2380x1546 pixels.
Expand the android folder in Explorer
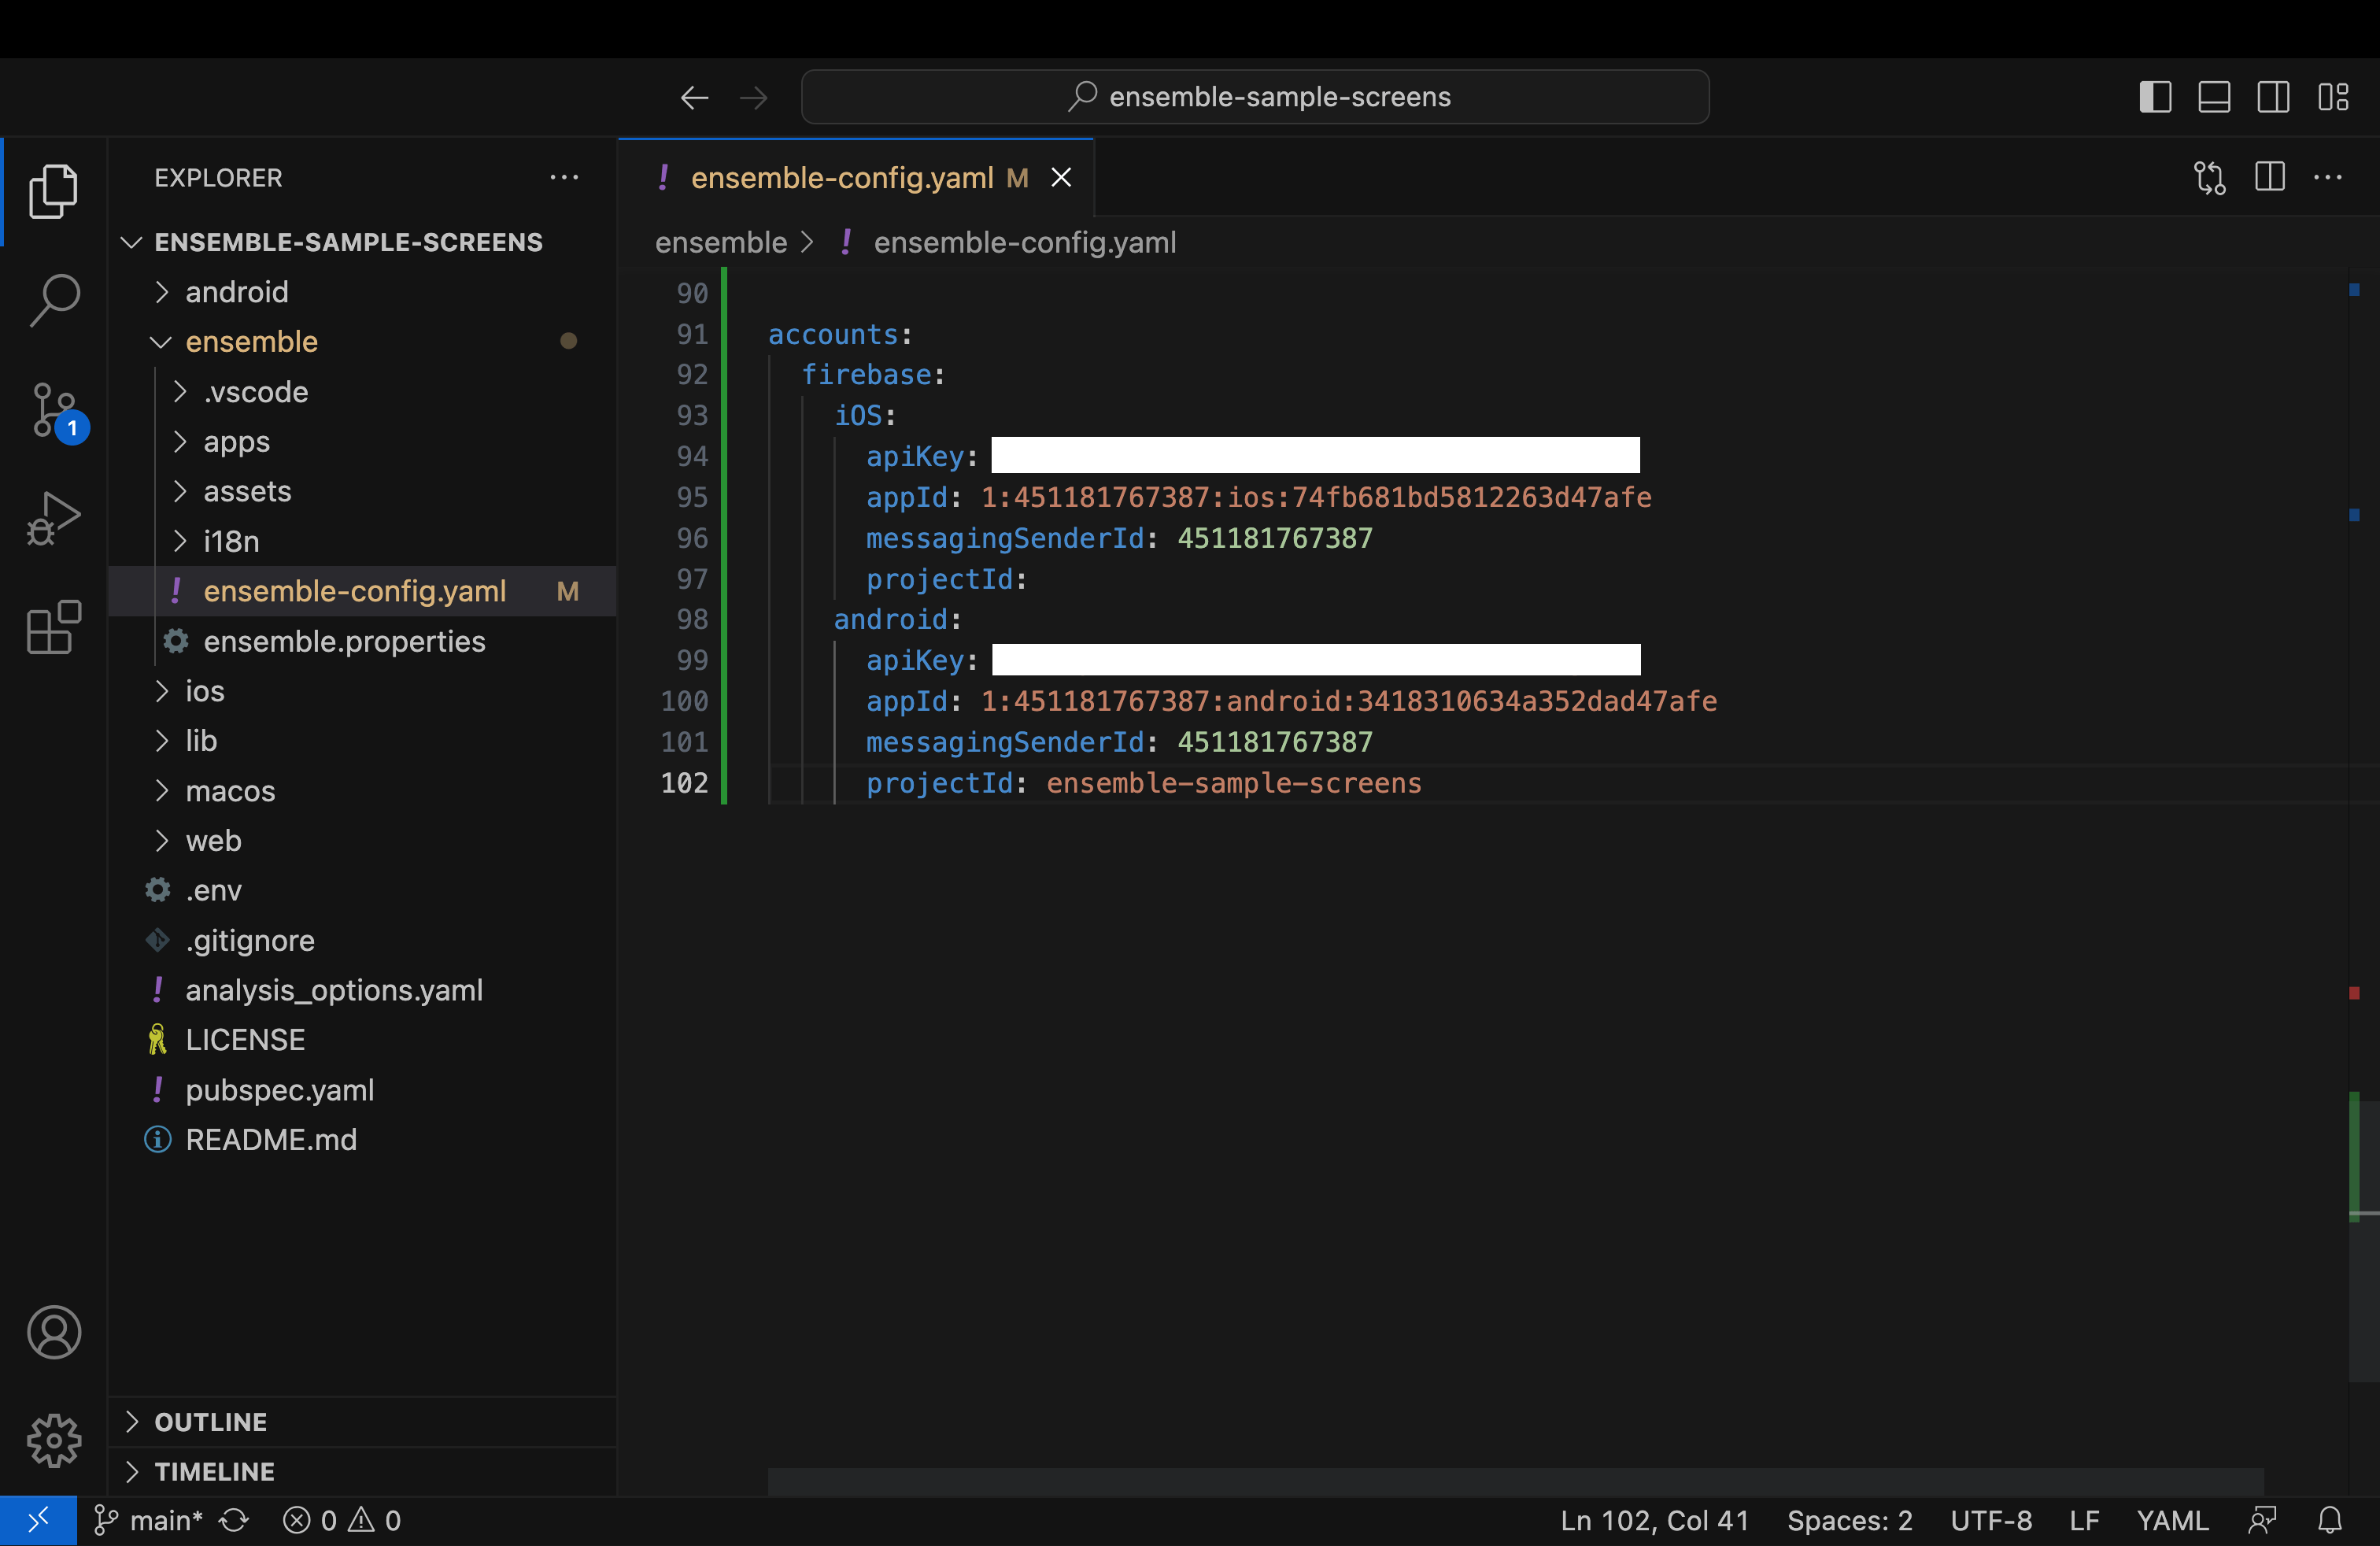tap(236, 290)
